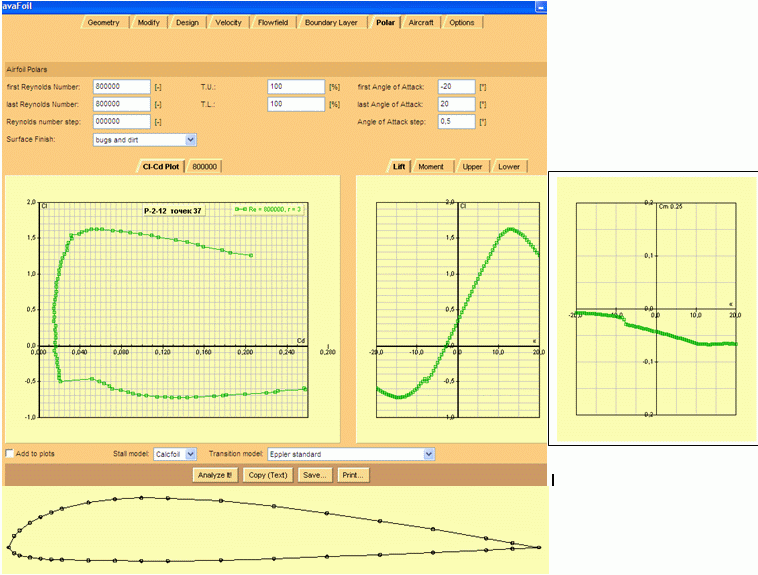
Task: Click the P-2-12 plot title
Action: [173, 211]
